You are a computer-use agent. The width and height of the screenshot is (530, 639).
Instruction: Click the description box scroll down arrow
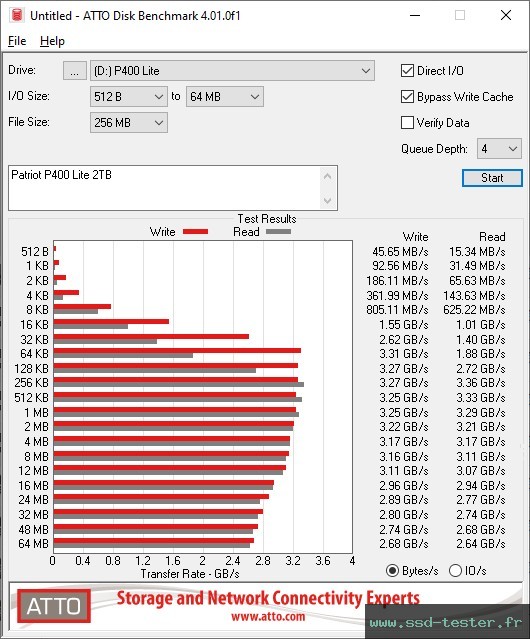click(328, 200)
